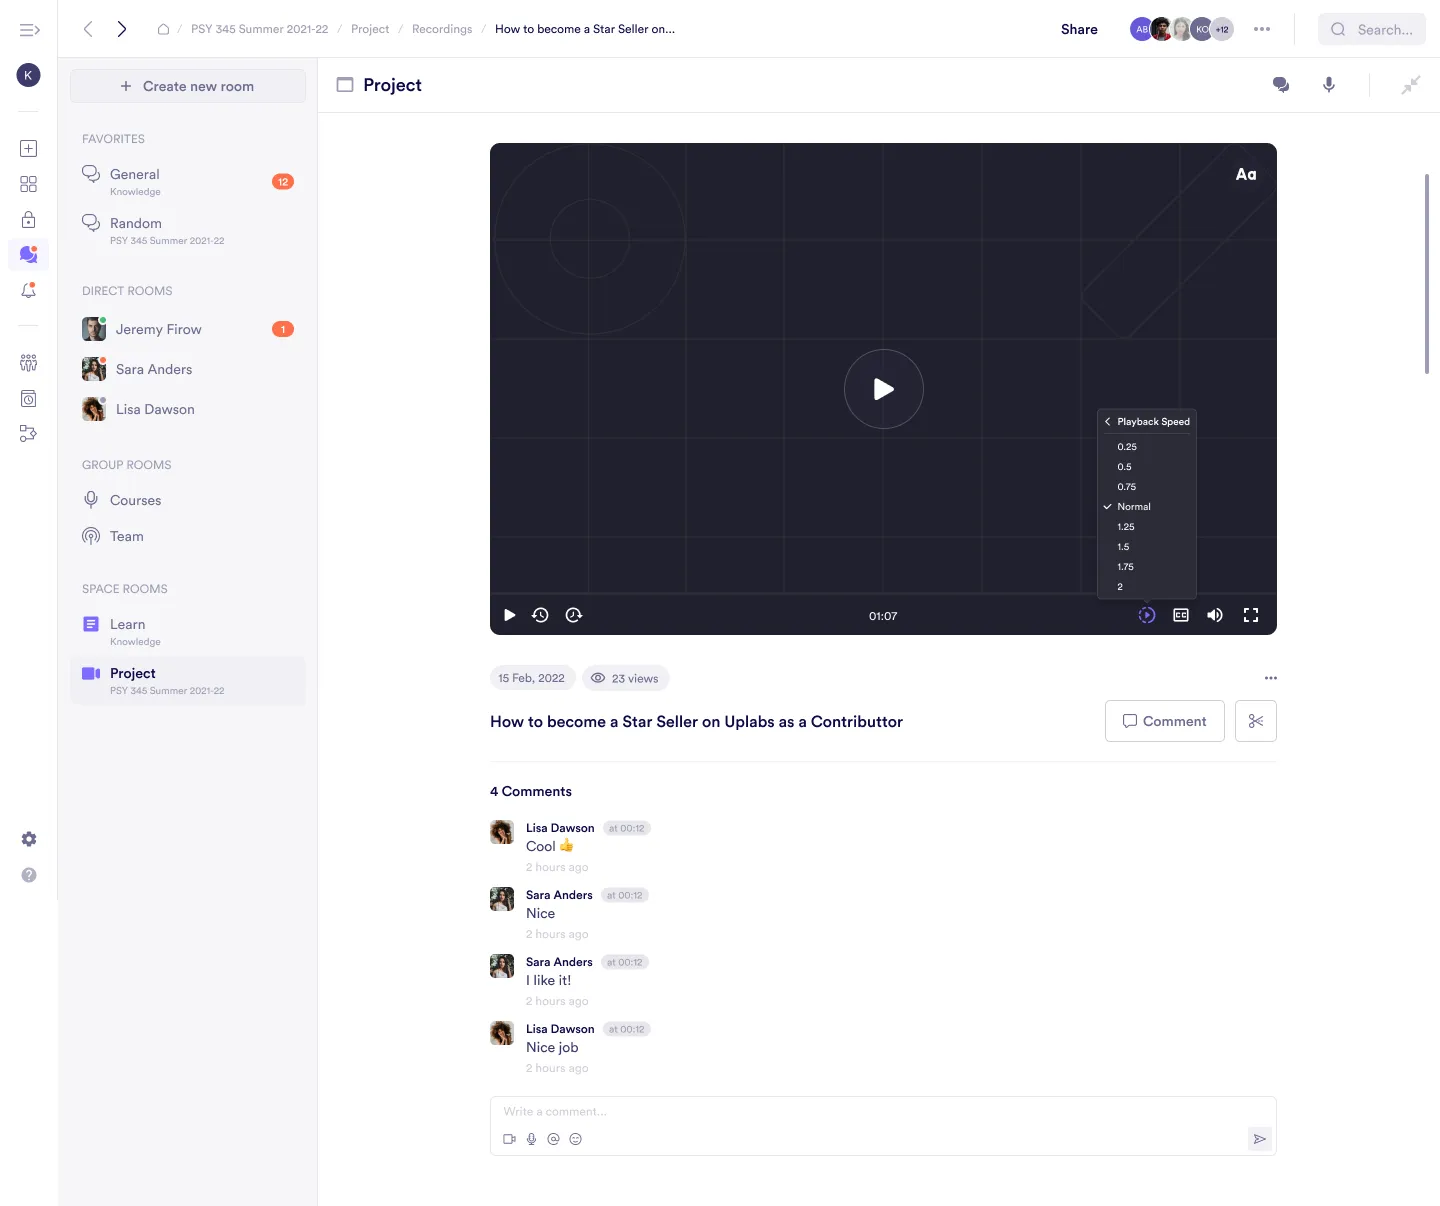Toggle closed captions on the video player

coord(1181,615)
